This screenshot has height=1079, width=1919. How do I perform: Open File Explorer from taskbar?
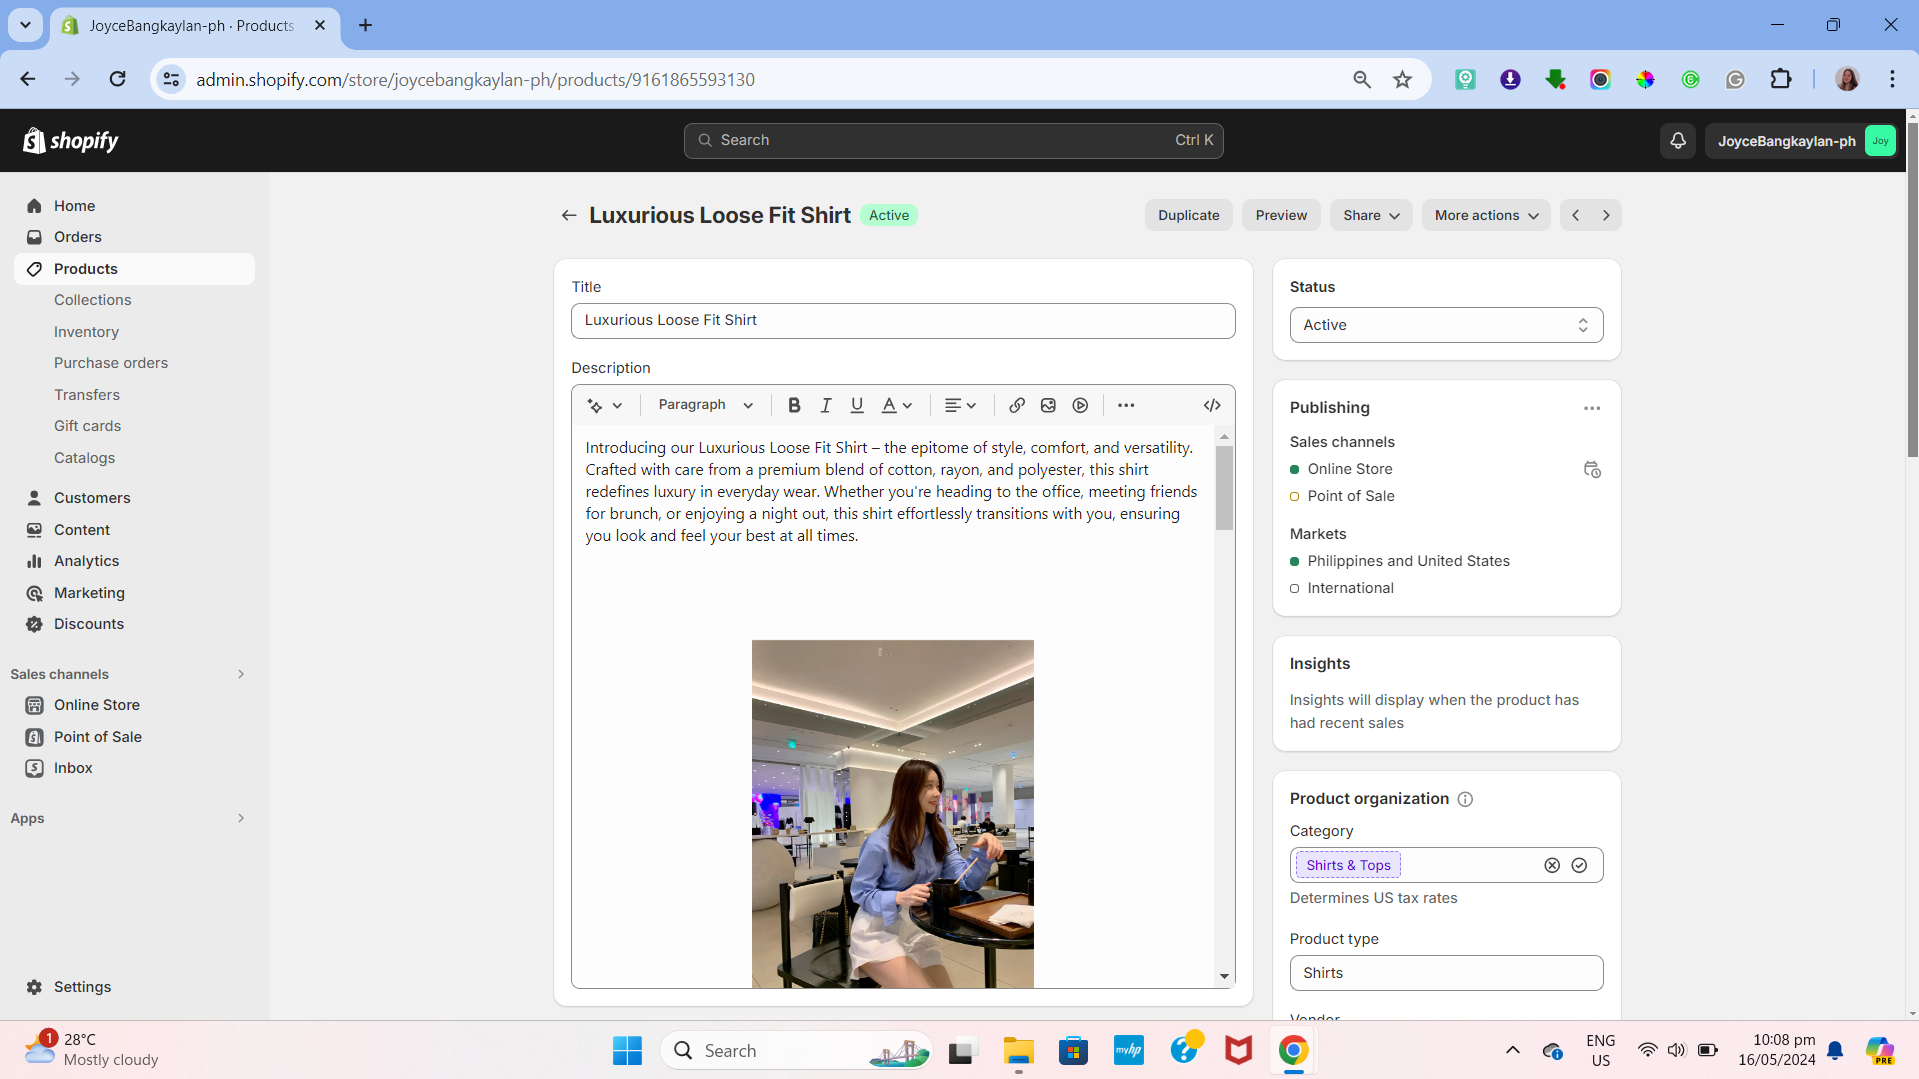[1018, 1051]
